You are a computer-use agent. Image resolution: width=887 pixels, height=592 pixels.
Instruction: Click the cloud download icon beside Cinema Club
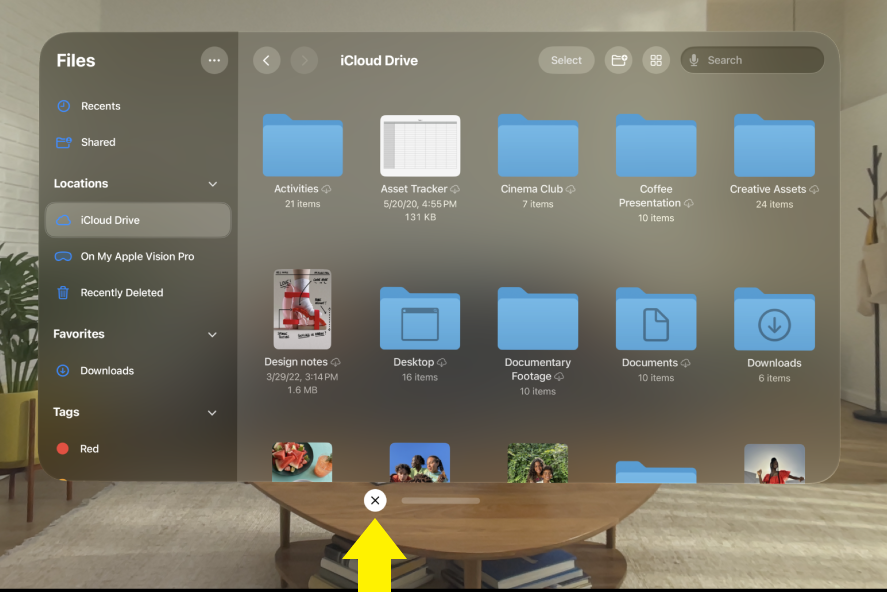(x=570, y=189)
